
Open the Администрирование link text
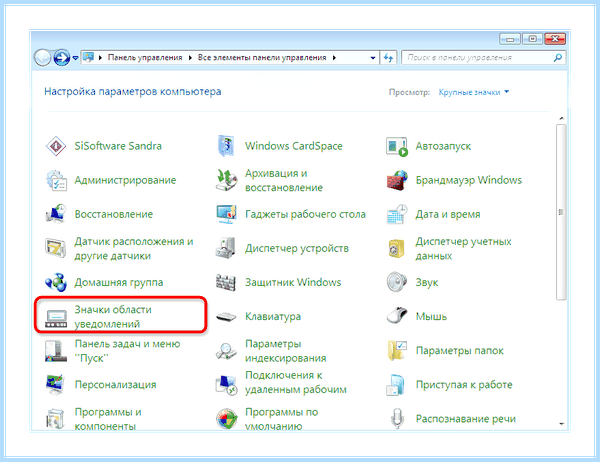pos(125,180)
